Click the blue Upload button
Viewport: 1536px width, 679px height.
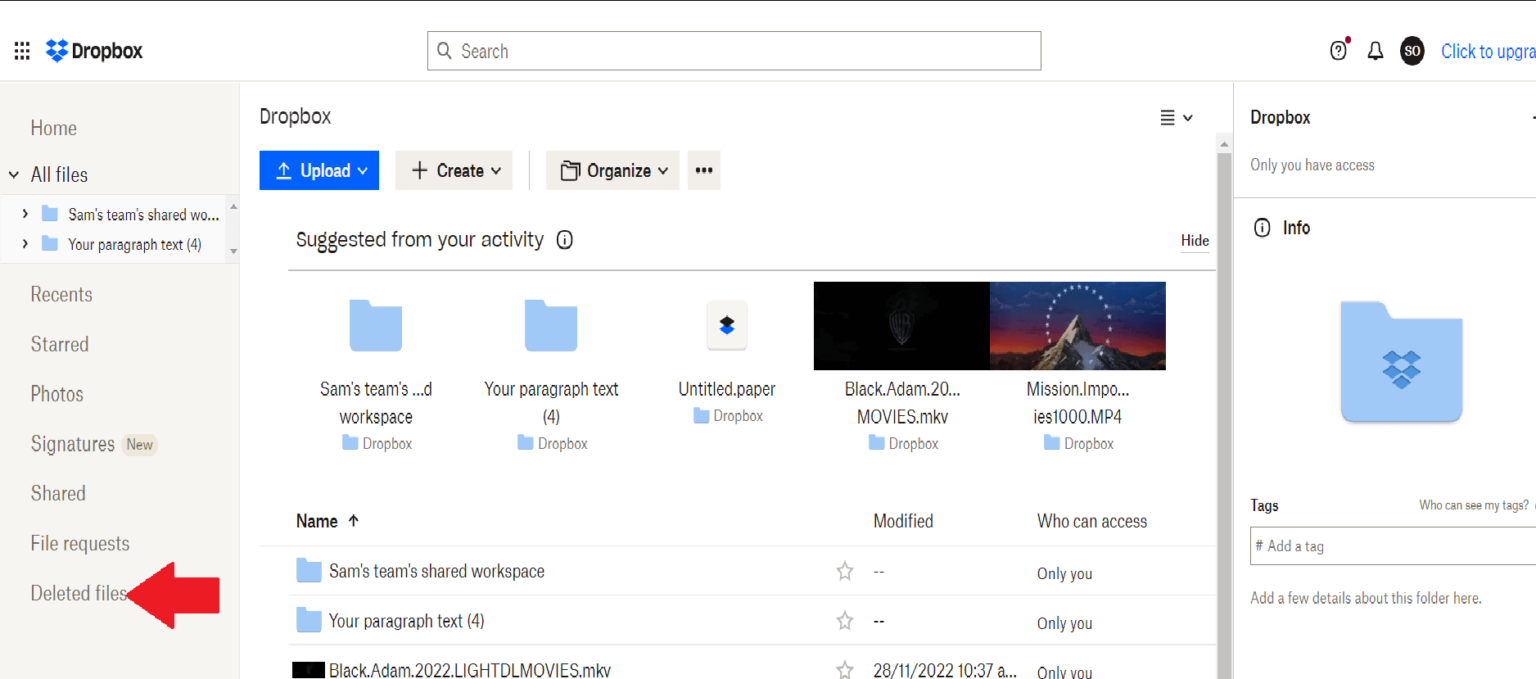coord(319,170)
